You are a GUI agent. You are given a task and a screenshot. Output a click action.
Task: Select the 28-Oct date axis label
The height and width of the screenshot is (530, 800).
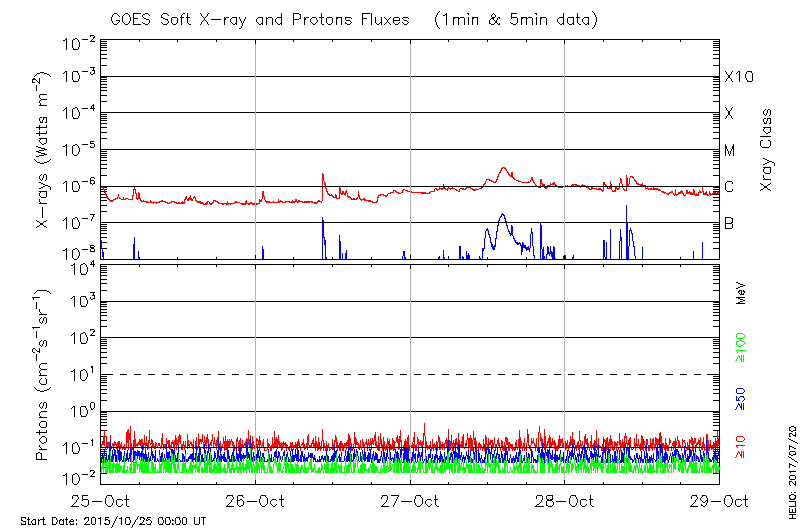[565, 501]
